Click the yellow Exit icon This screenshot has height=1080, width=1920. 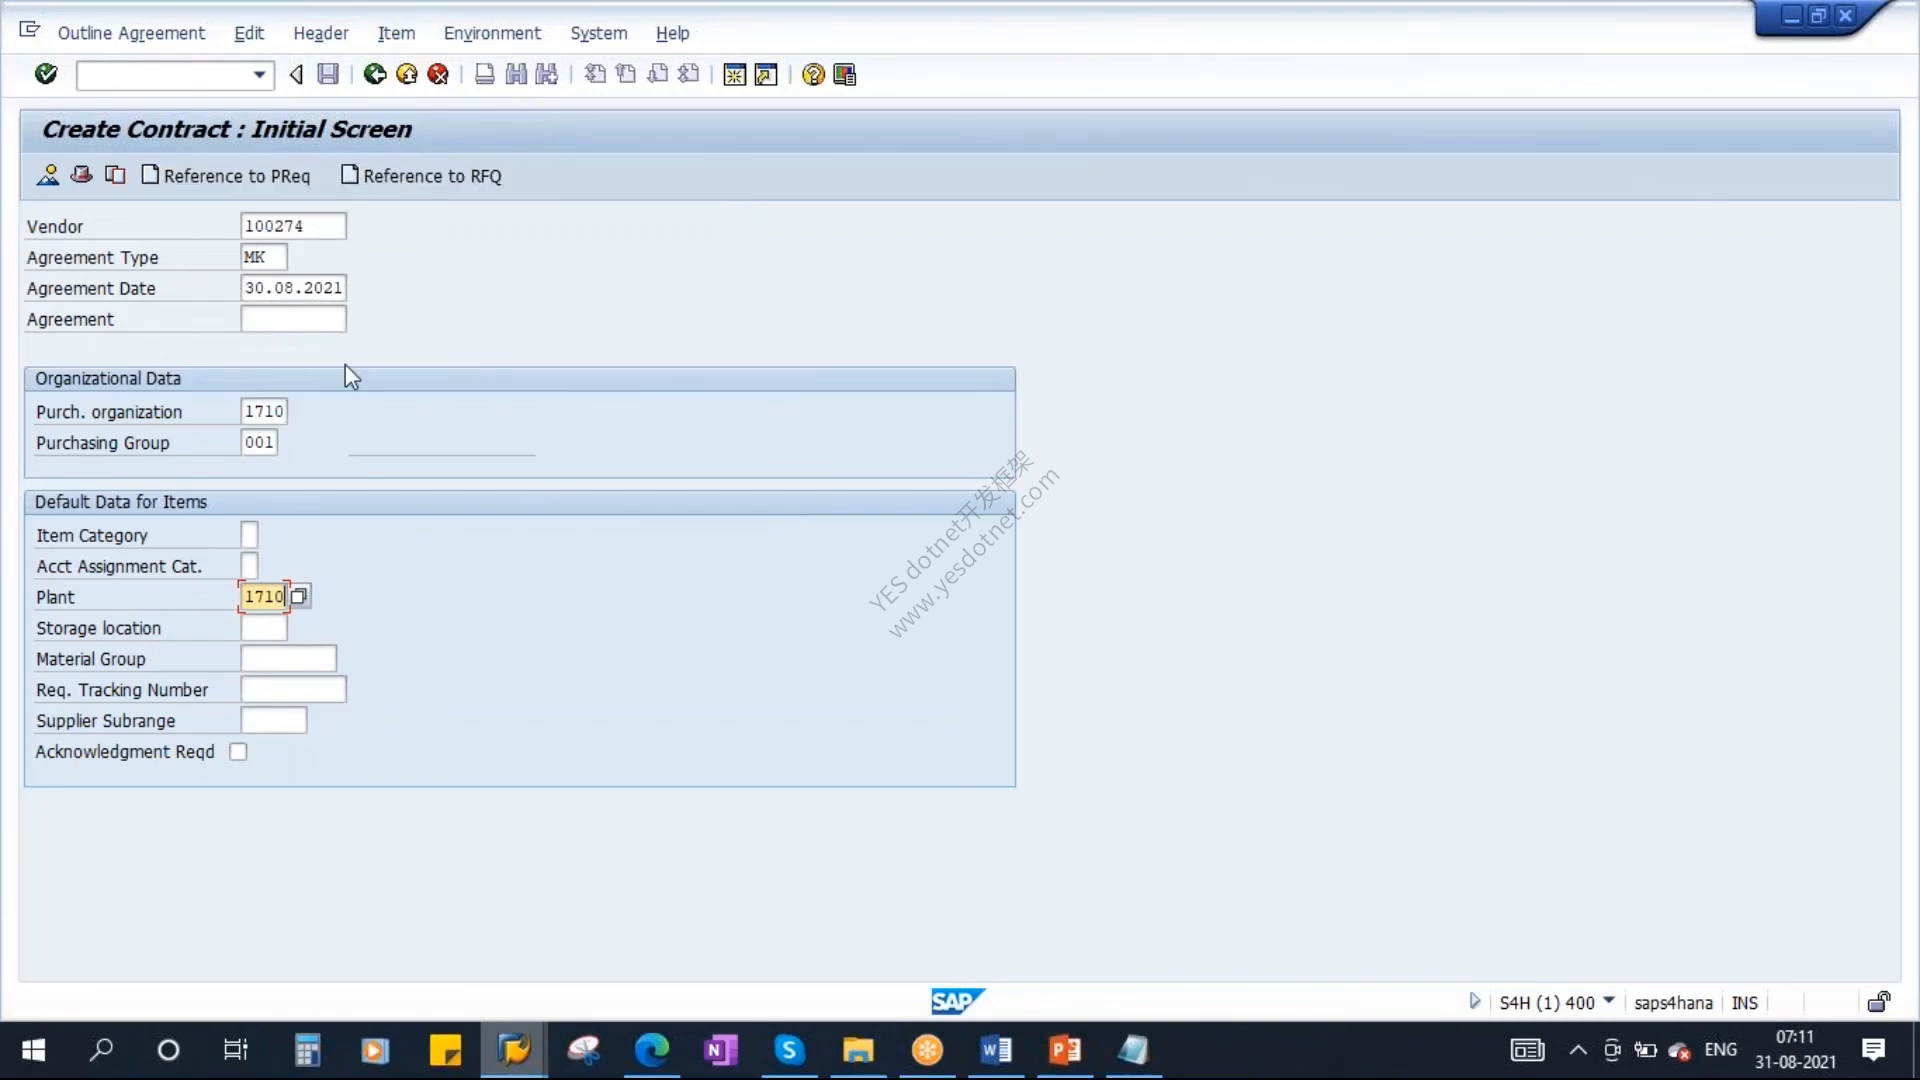pyautogui.click(x=407, y=74)
